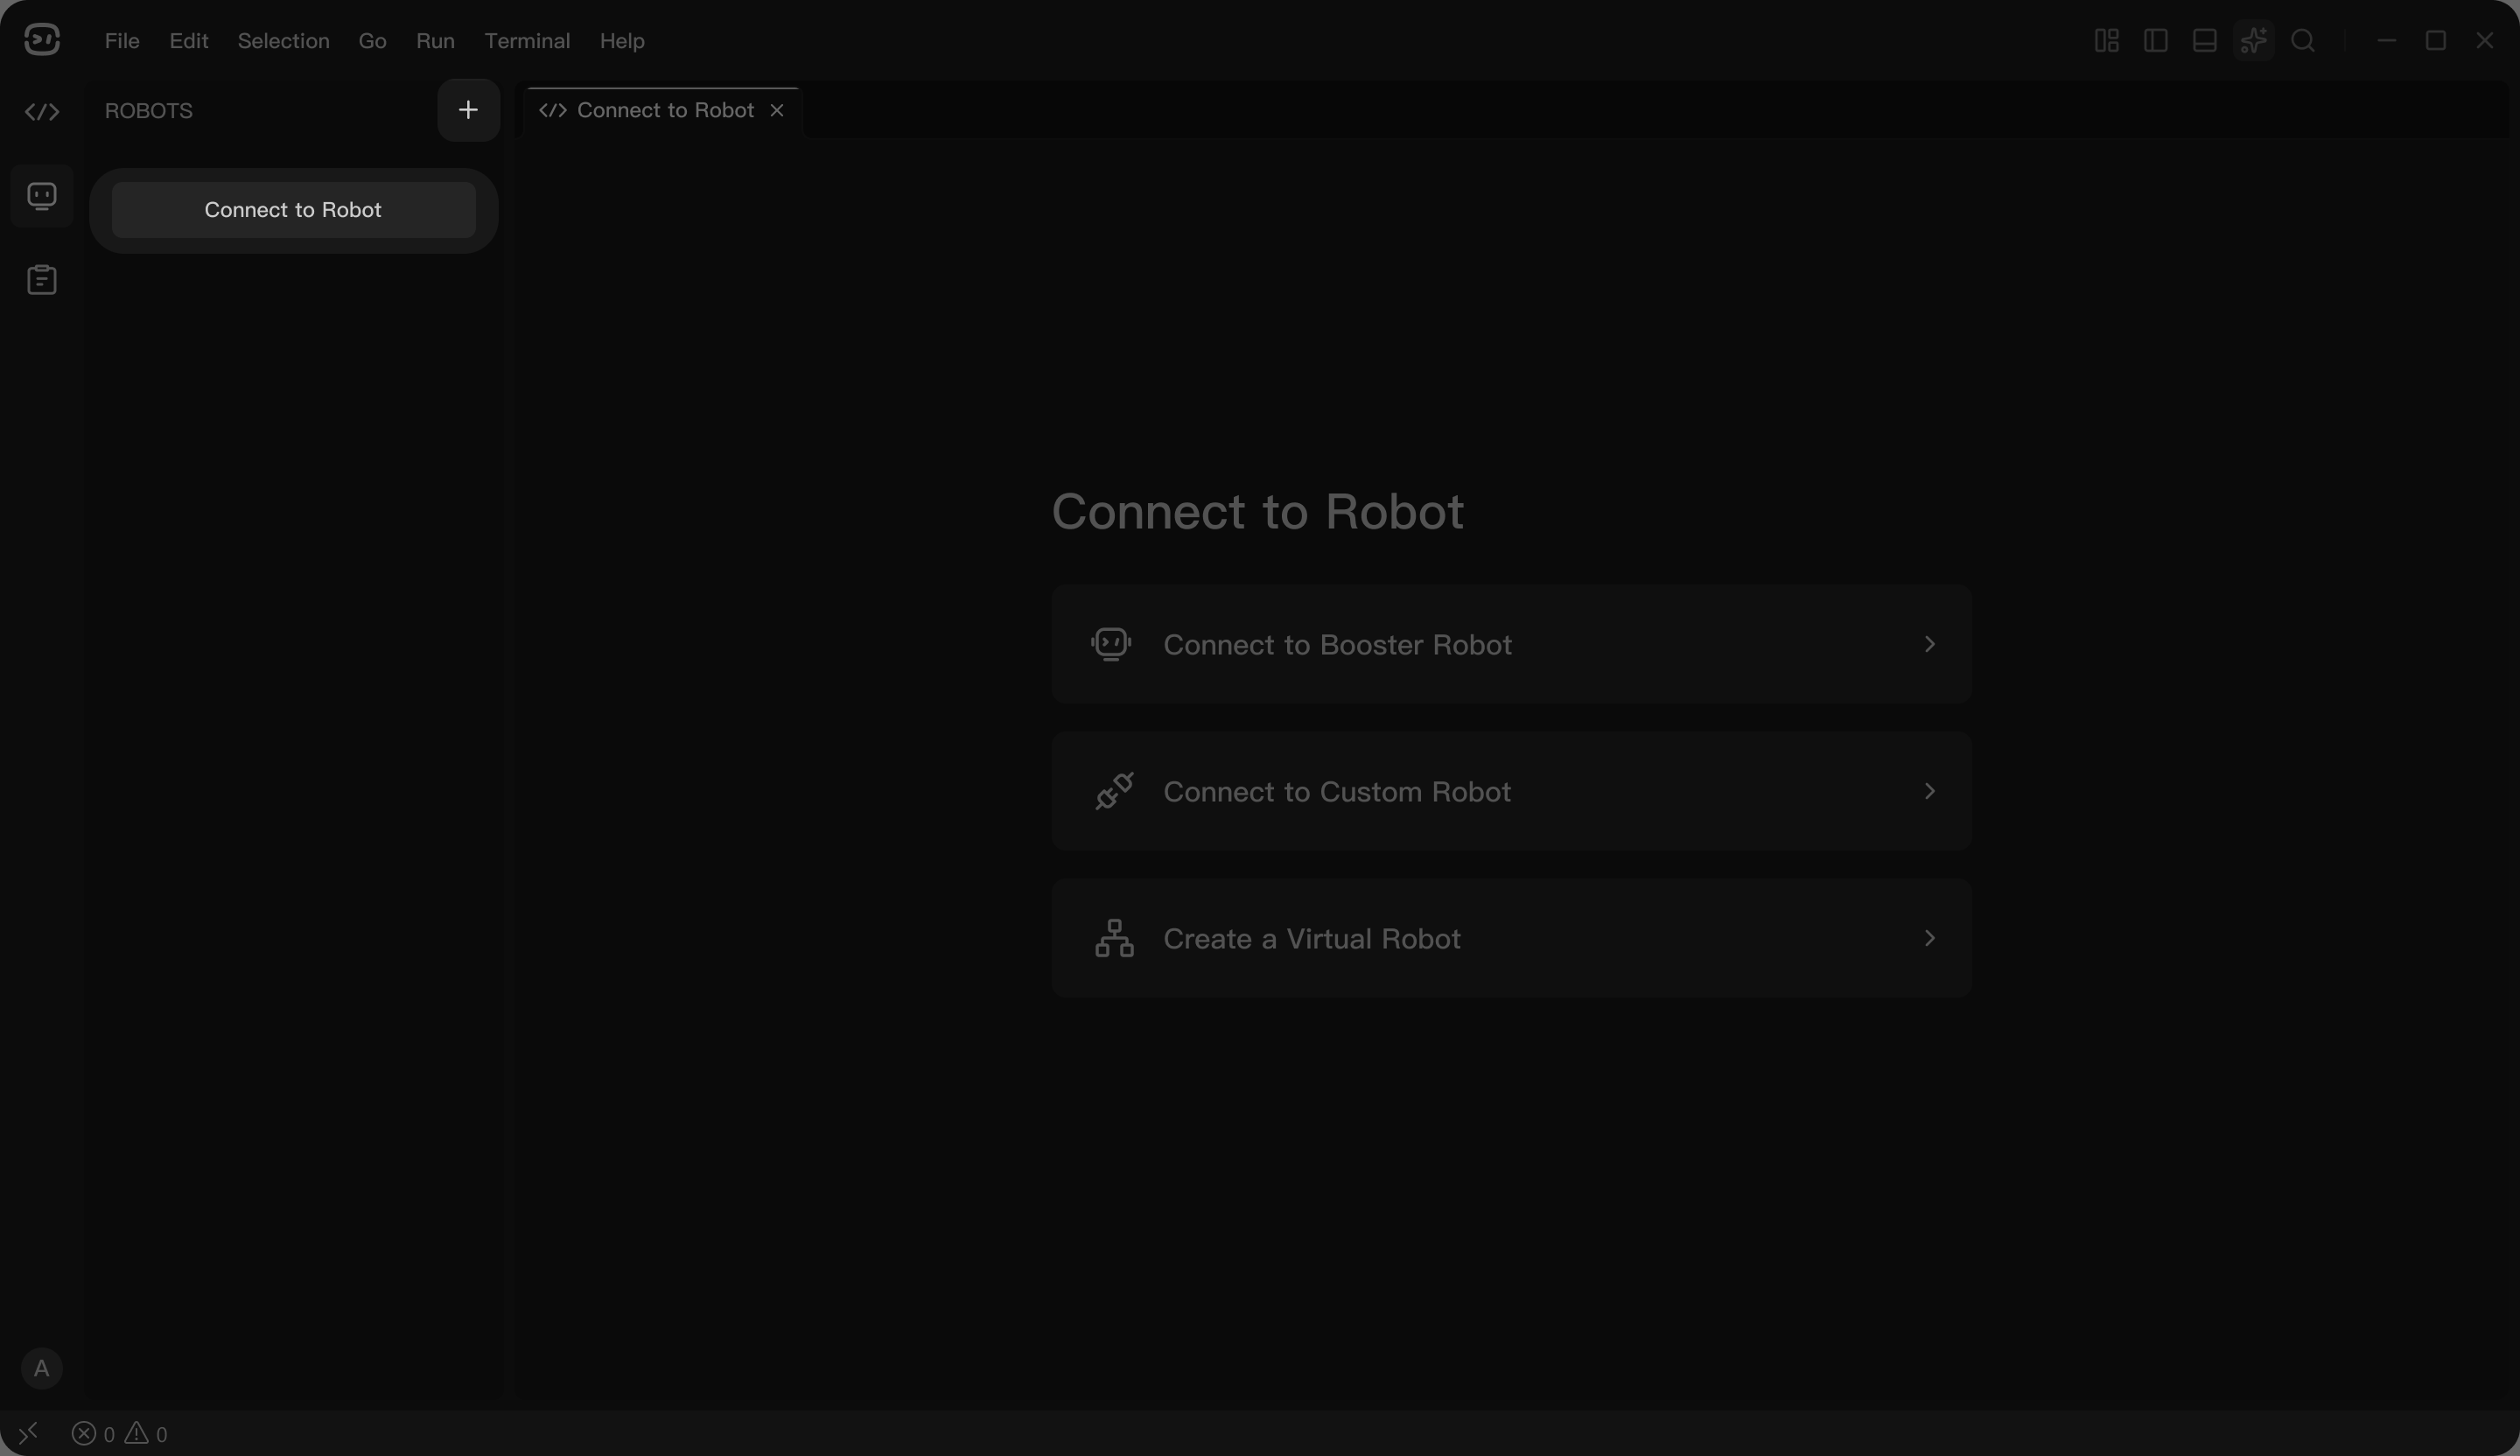Open the code view sidebar icon
The image size is (2520, 1456).
pos(42,112)
